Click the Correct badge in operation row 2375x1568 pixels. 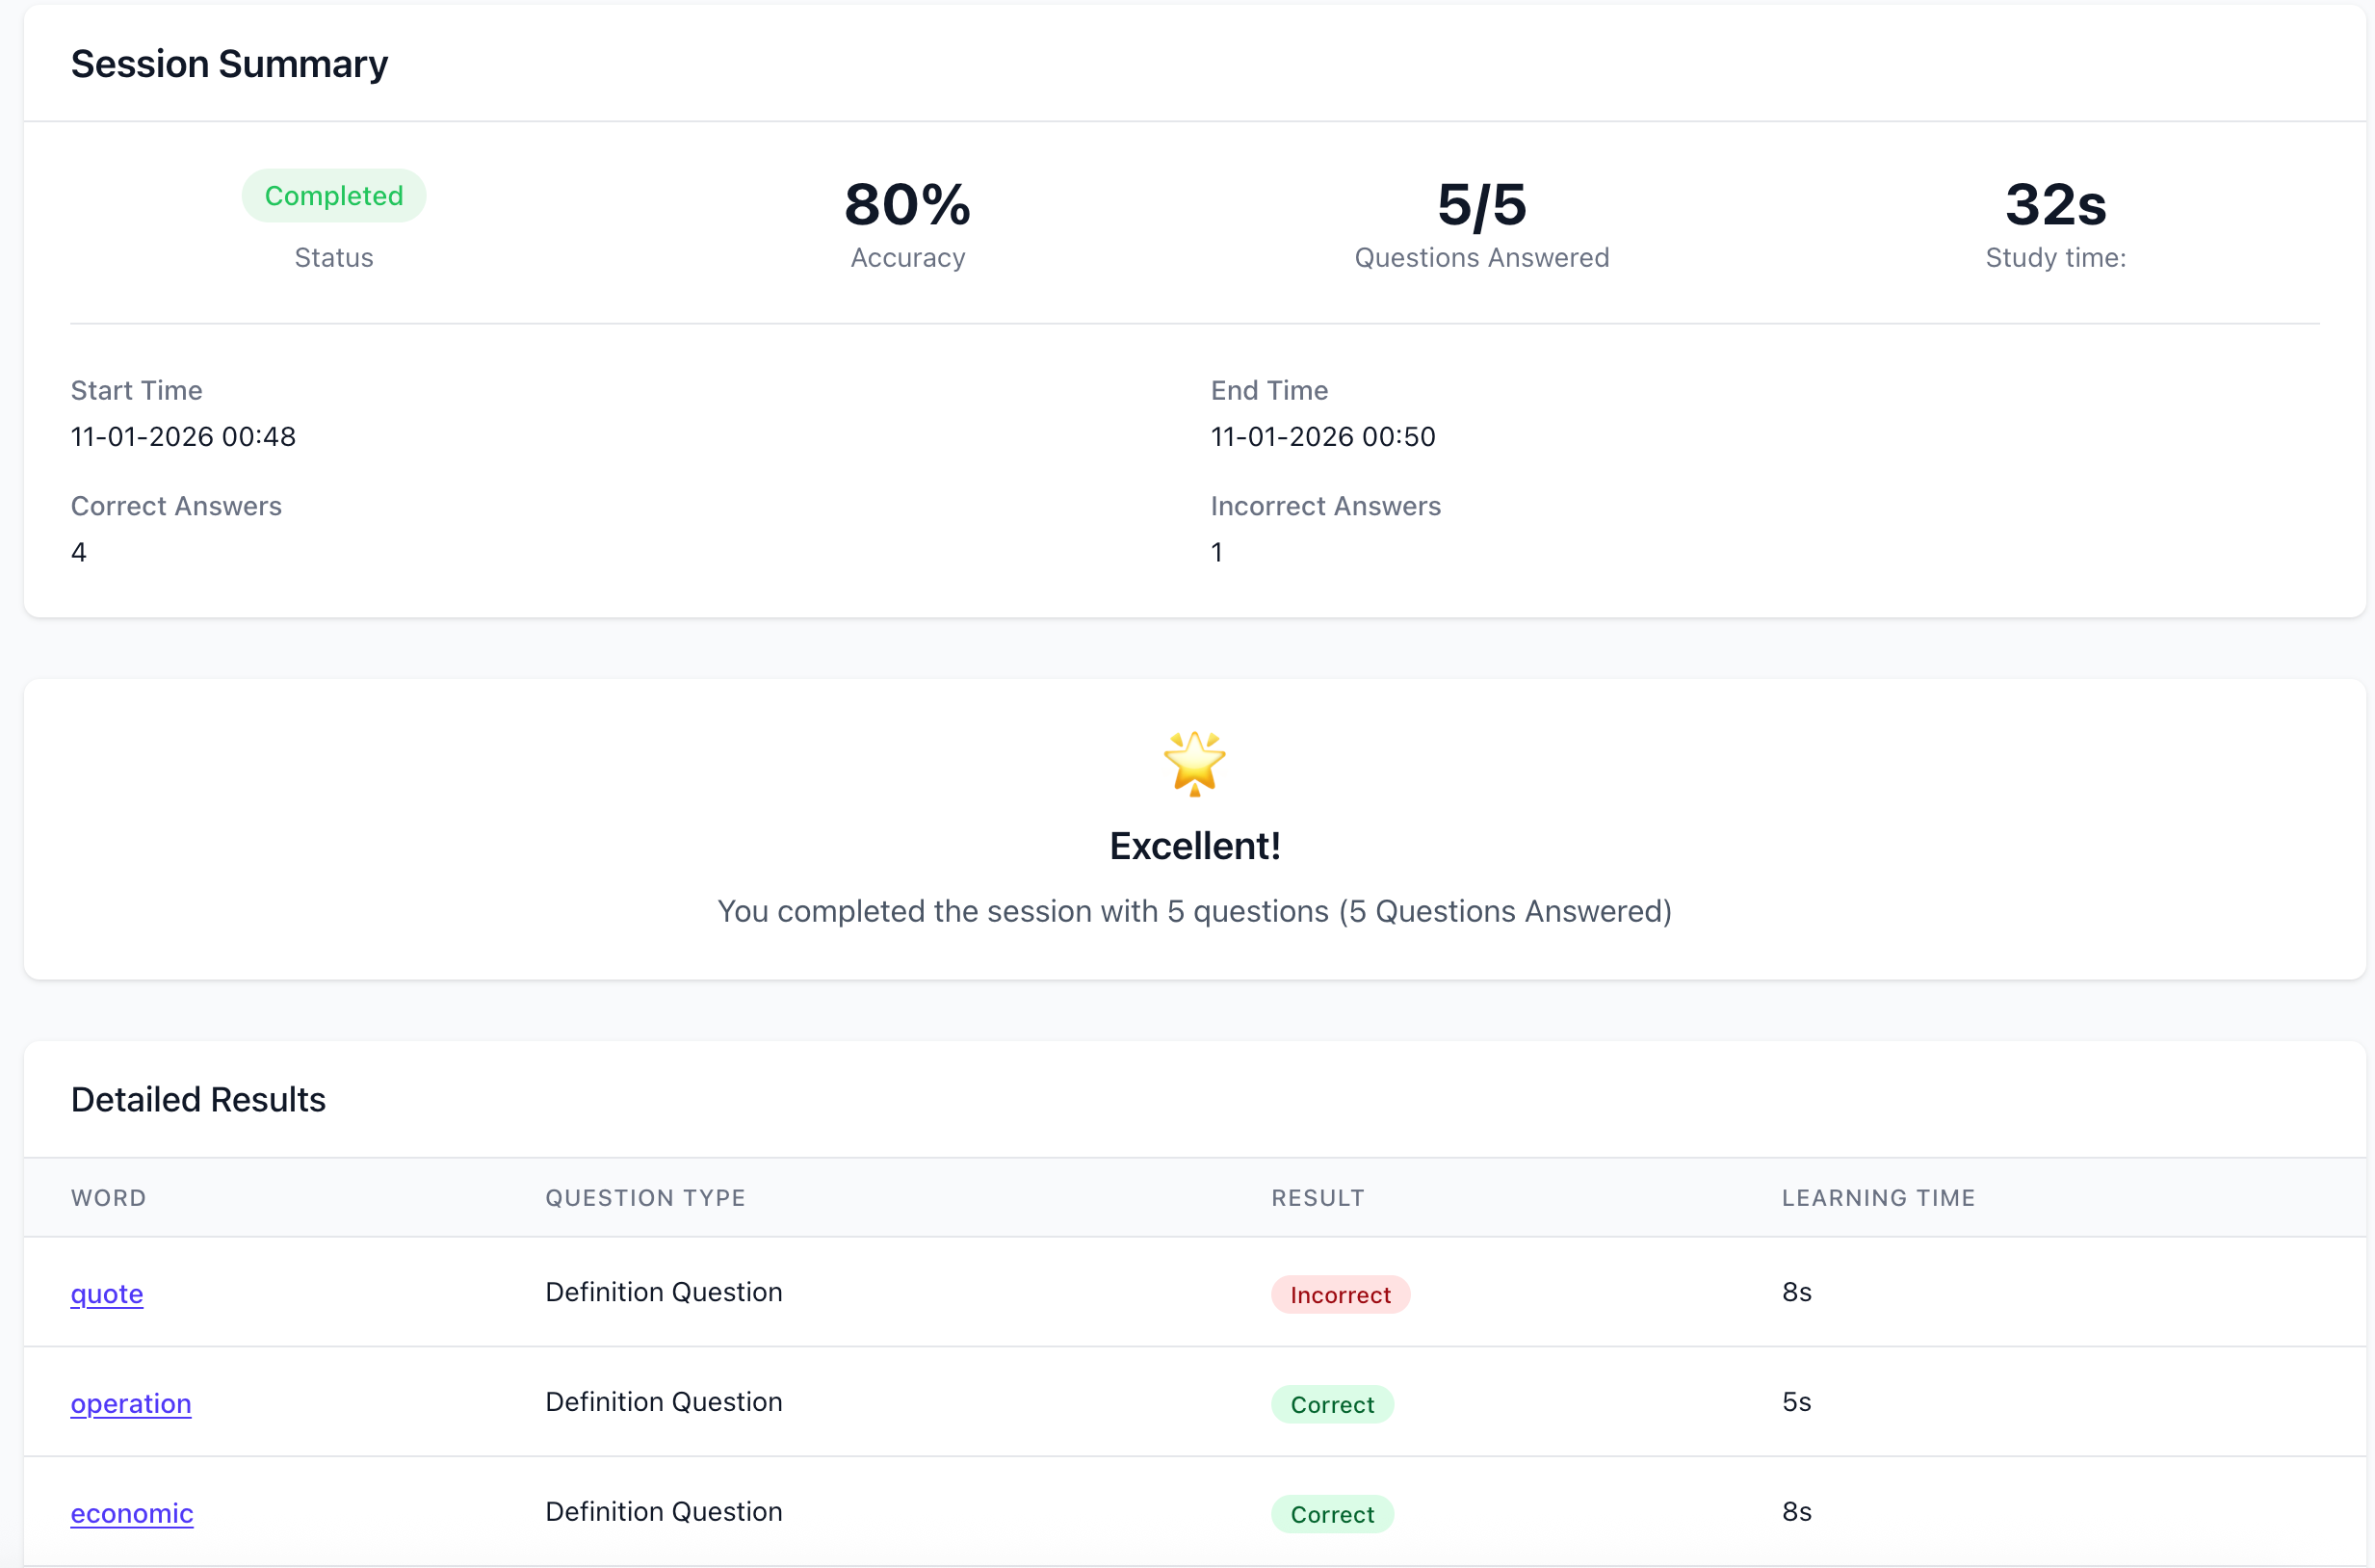1331,1405
